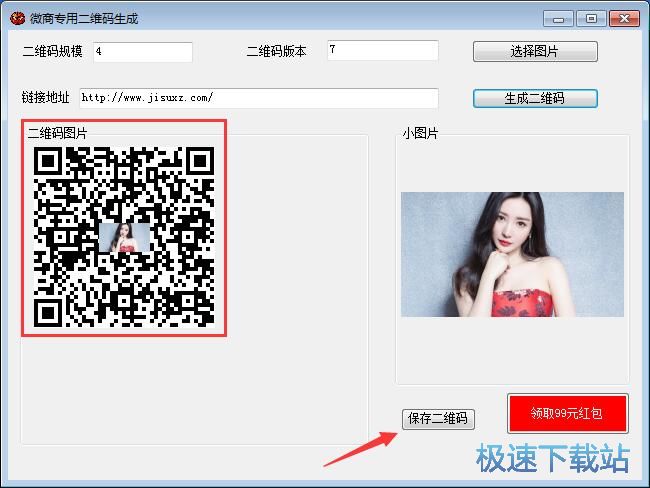Focus the 二维码规模 input field

142,52
